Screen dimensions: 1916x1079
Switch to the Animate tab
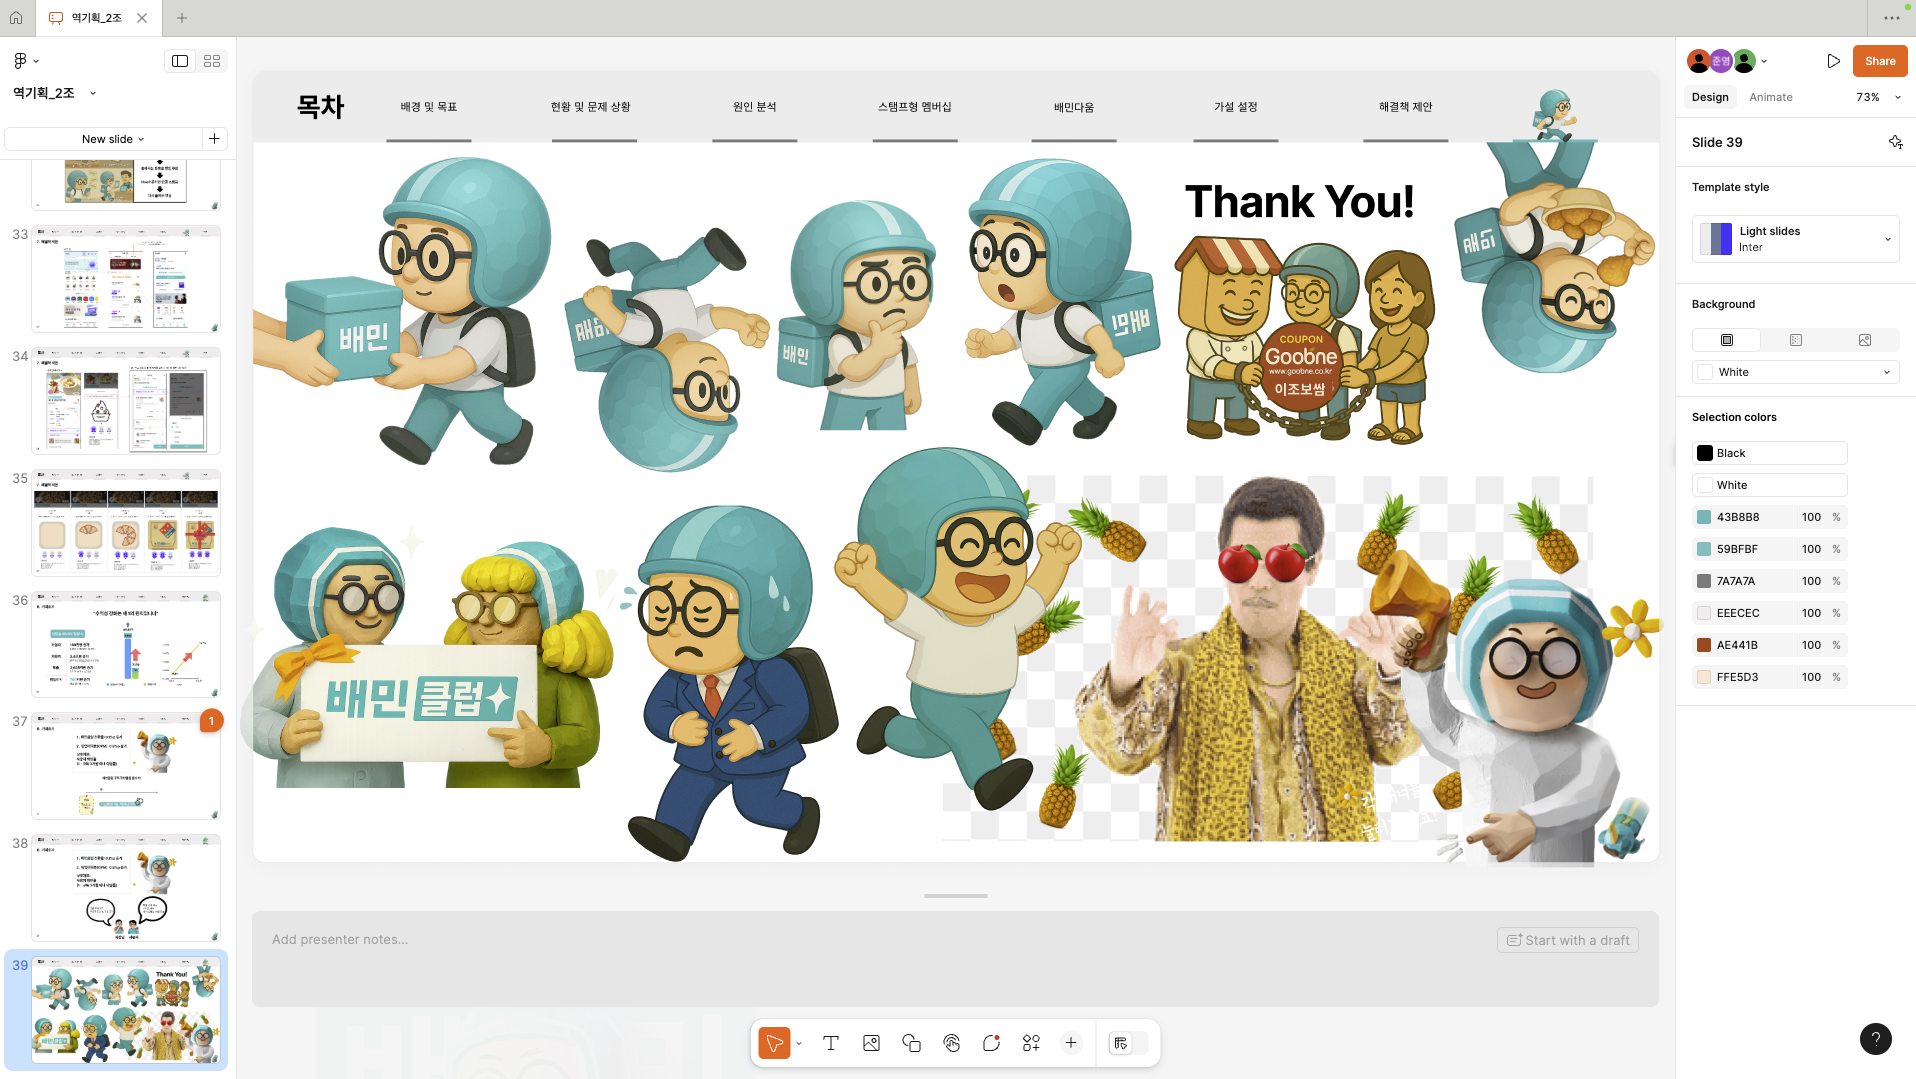(1771, 97)
